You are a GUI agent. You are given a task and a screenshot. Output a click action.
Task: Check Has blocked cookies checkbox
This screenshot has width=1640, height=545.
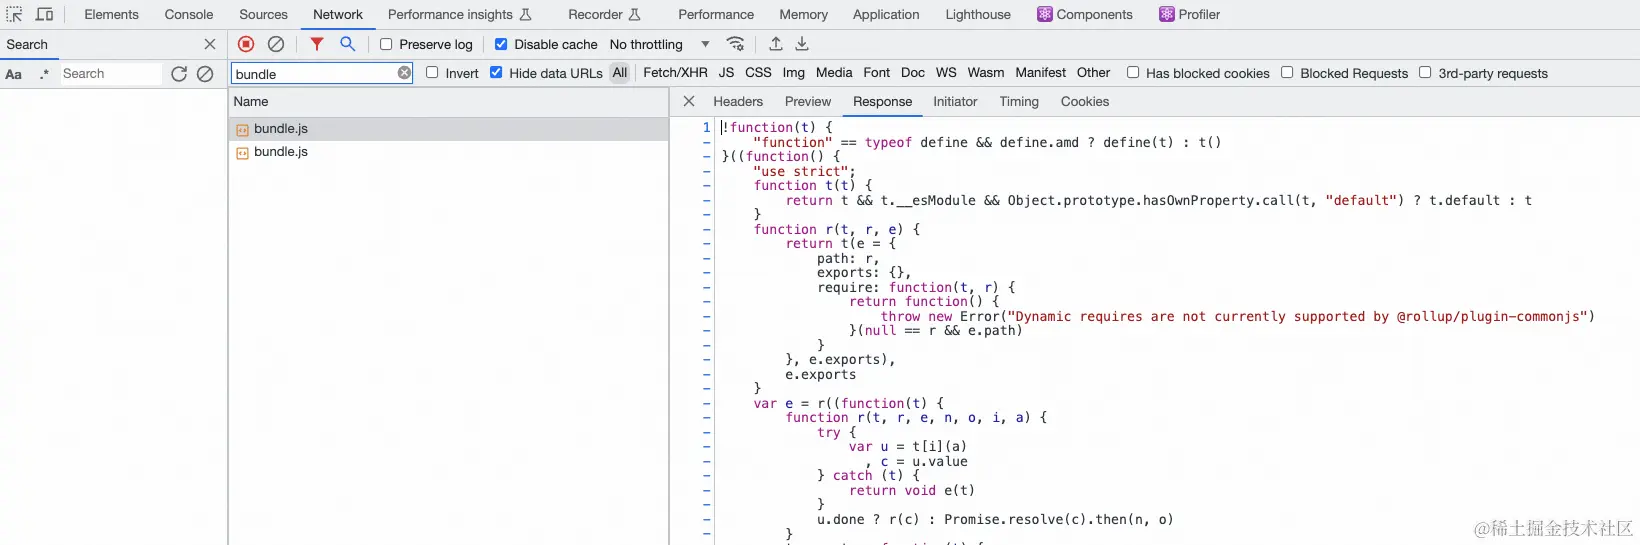(x=1133, y=72)
